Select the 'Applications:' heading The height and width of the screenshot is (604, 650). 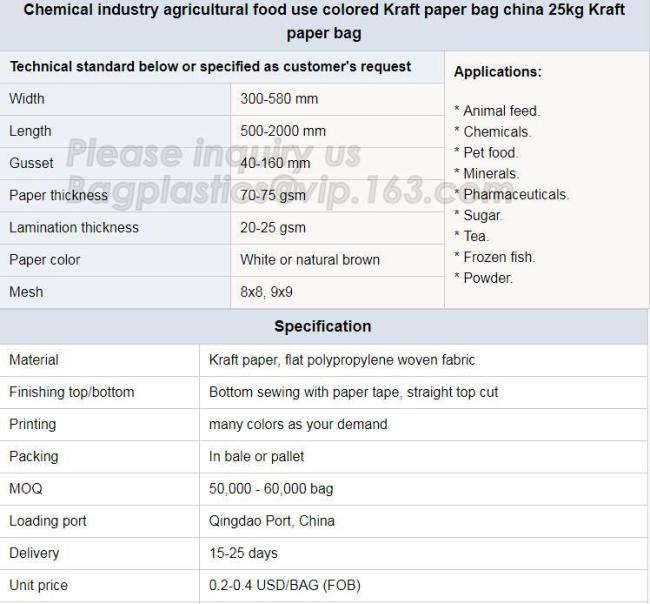point(497,72)
